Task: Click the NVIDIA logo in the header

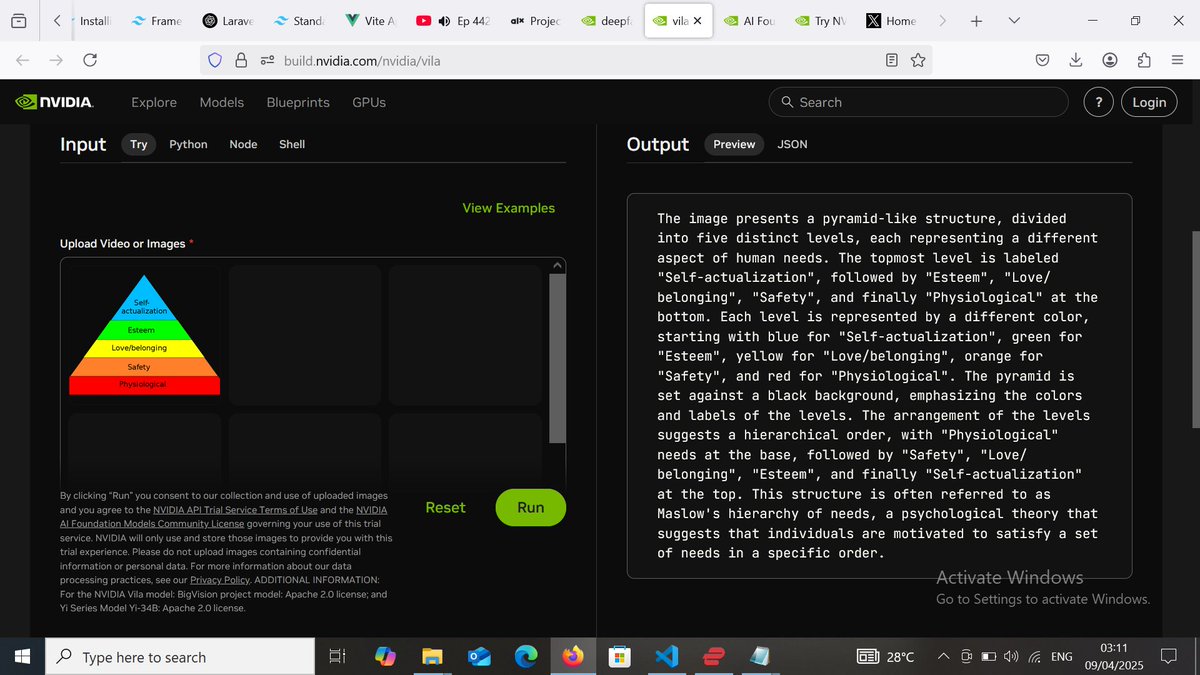Action: click(x=54, y=102)
